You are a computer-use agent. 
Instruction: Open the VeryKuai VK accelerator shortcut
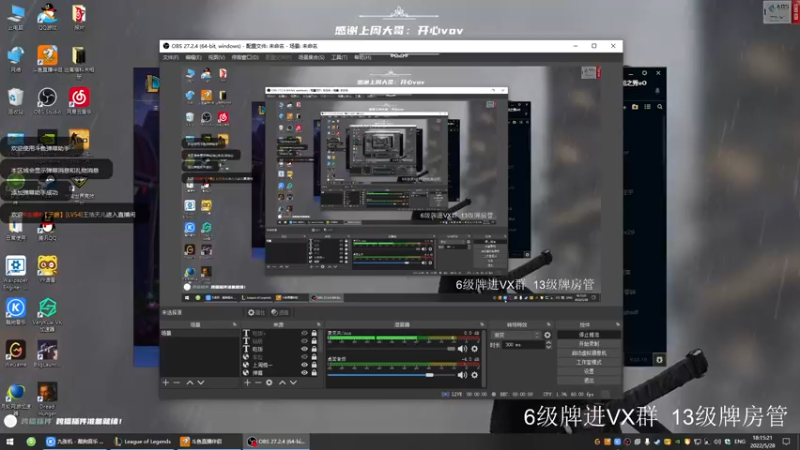click(47, 314)
